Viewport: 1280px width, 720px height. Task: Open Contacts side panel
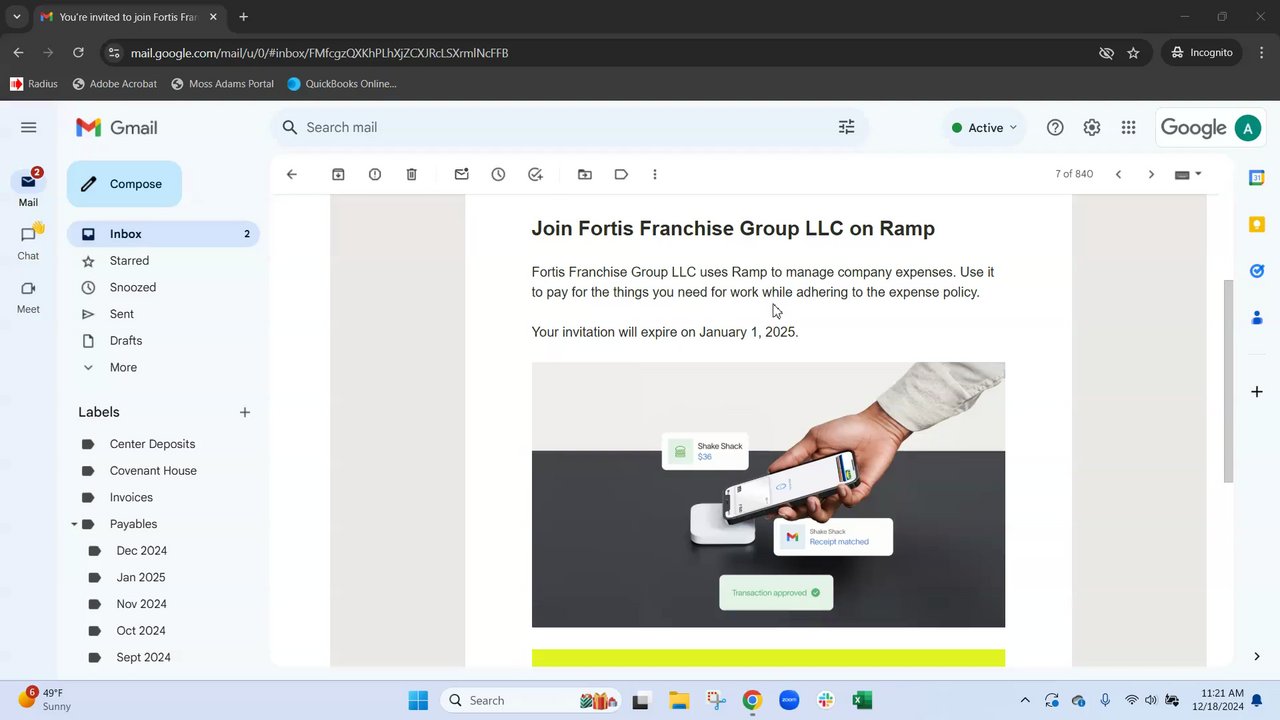(1257, 318)
